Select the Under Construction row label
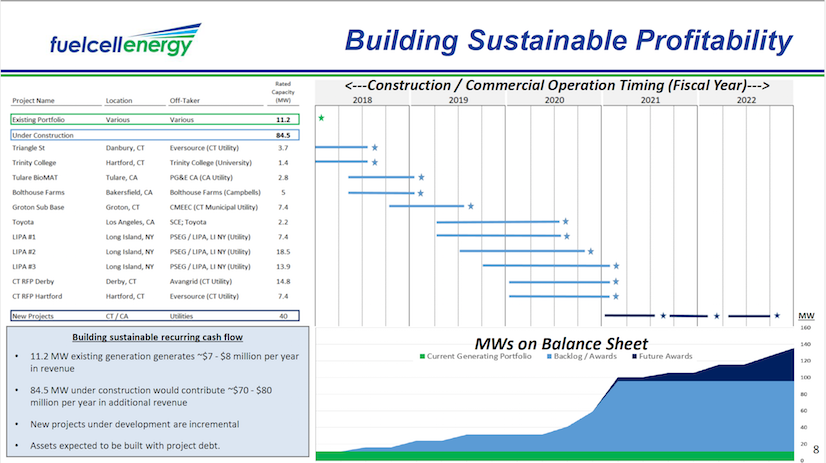 click(x=43, y=135)
